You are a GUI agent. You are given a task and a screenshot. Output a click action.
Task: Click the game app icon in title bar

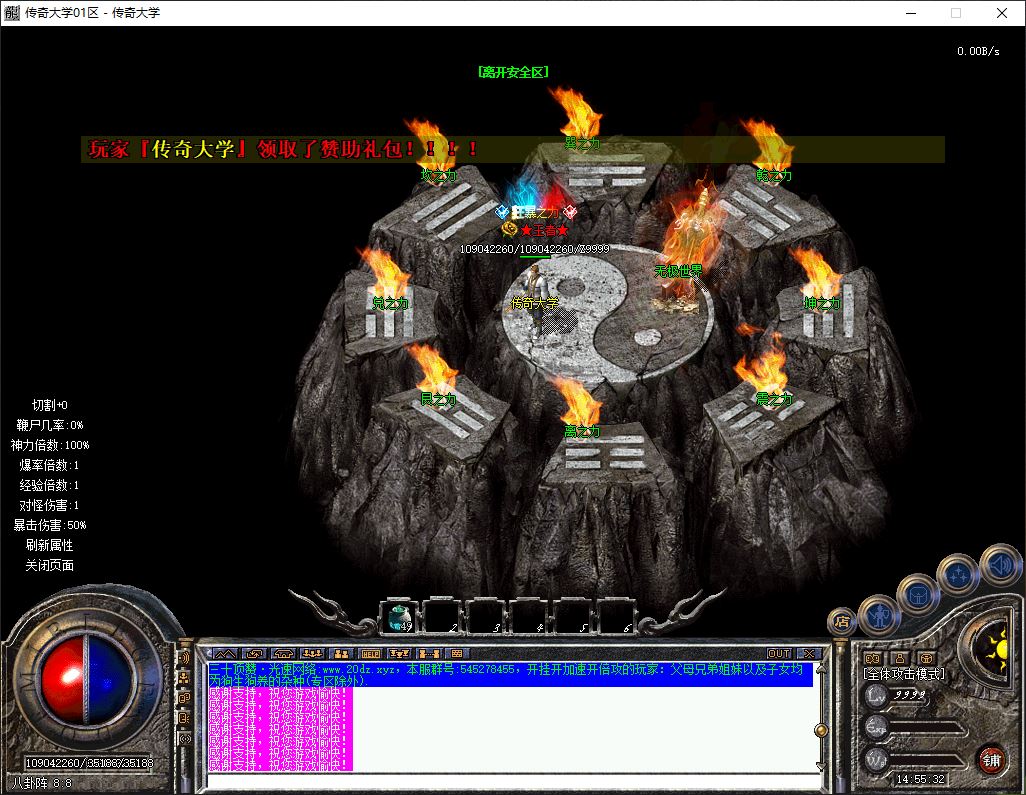click(12, 12)
